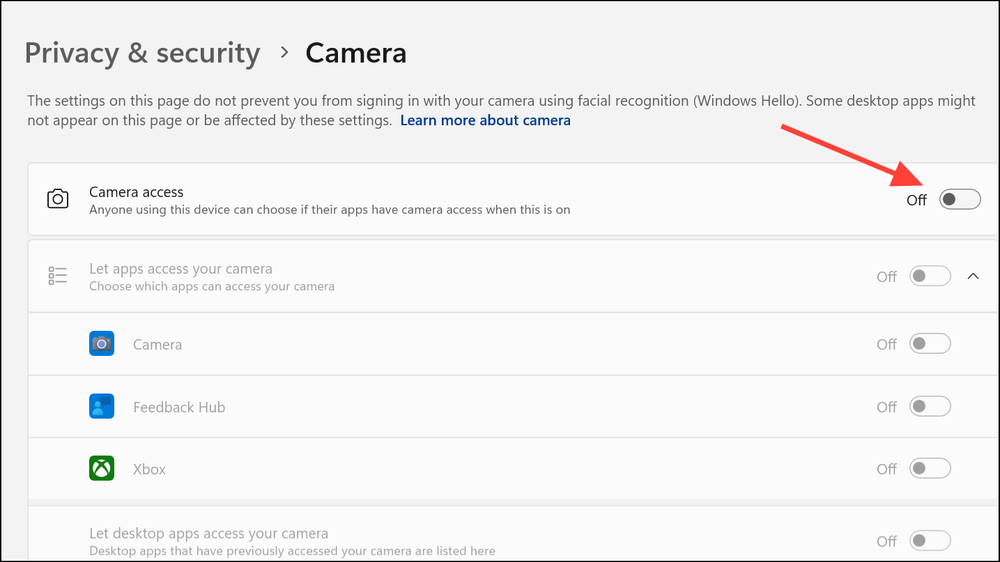Click the Camera app icon
This screenshot has height=562, width=1000.
tap(101, 344)
